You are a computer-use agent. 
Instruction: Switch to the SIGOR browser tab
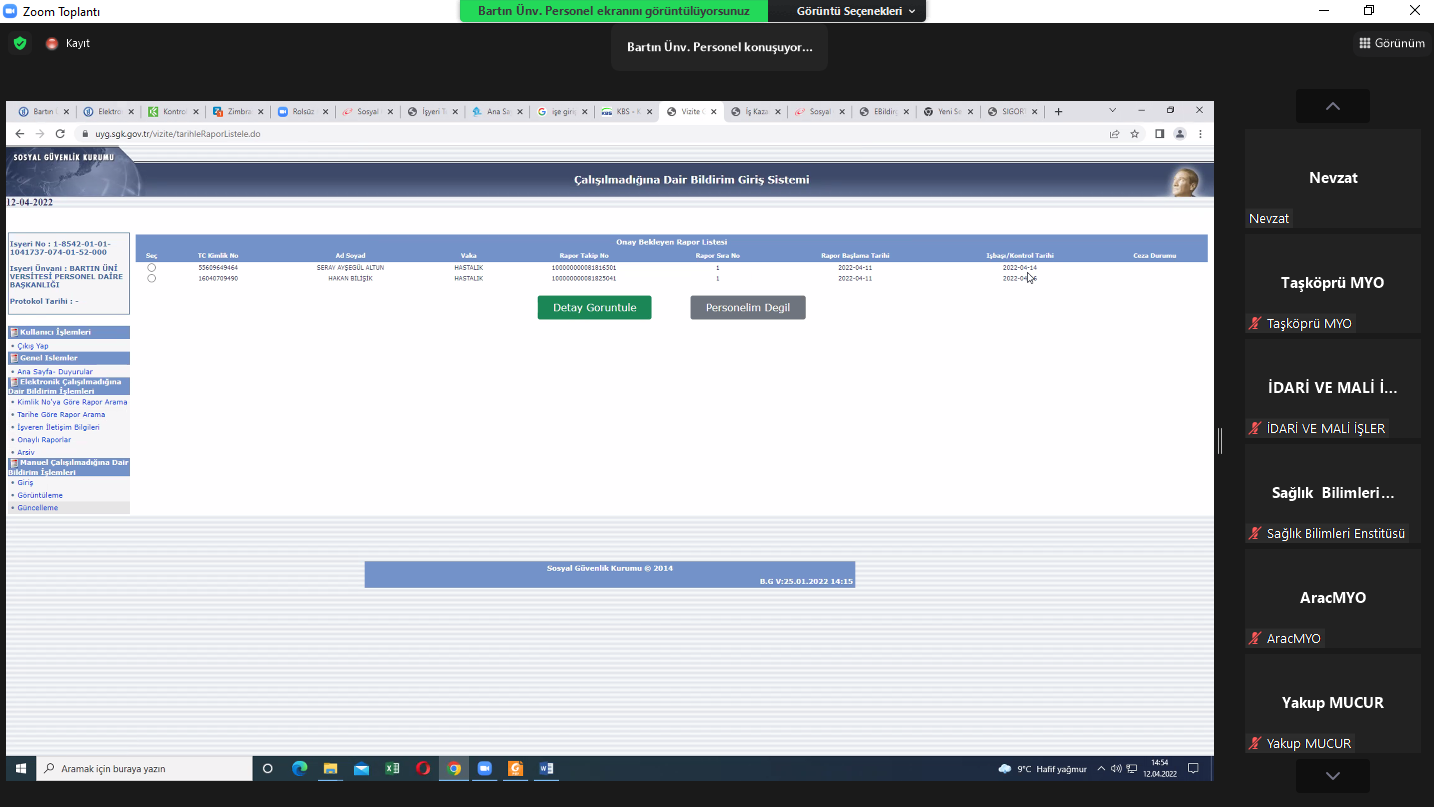1012,112
